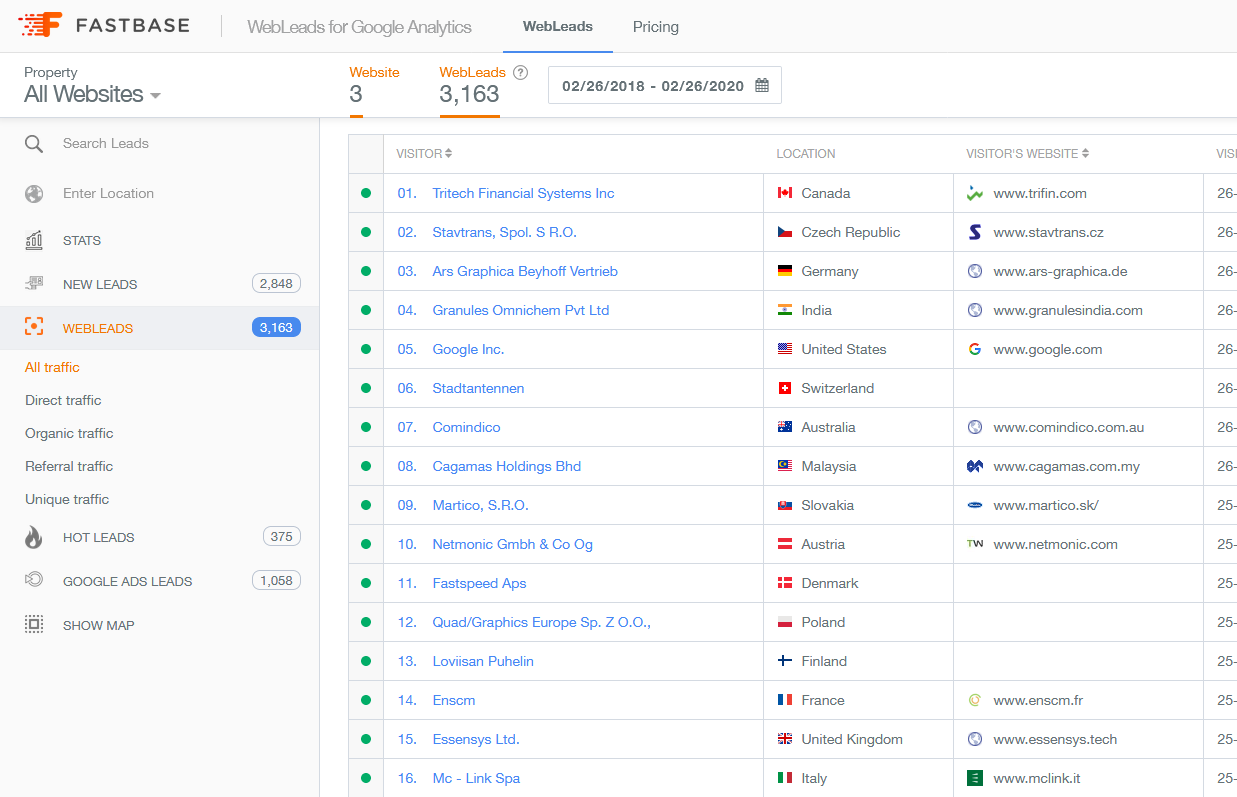The height and width of the screenshot is (797, 1237).
Task: Click the martico.sk favicon
Action: [x=975, y=505]
